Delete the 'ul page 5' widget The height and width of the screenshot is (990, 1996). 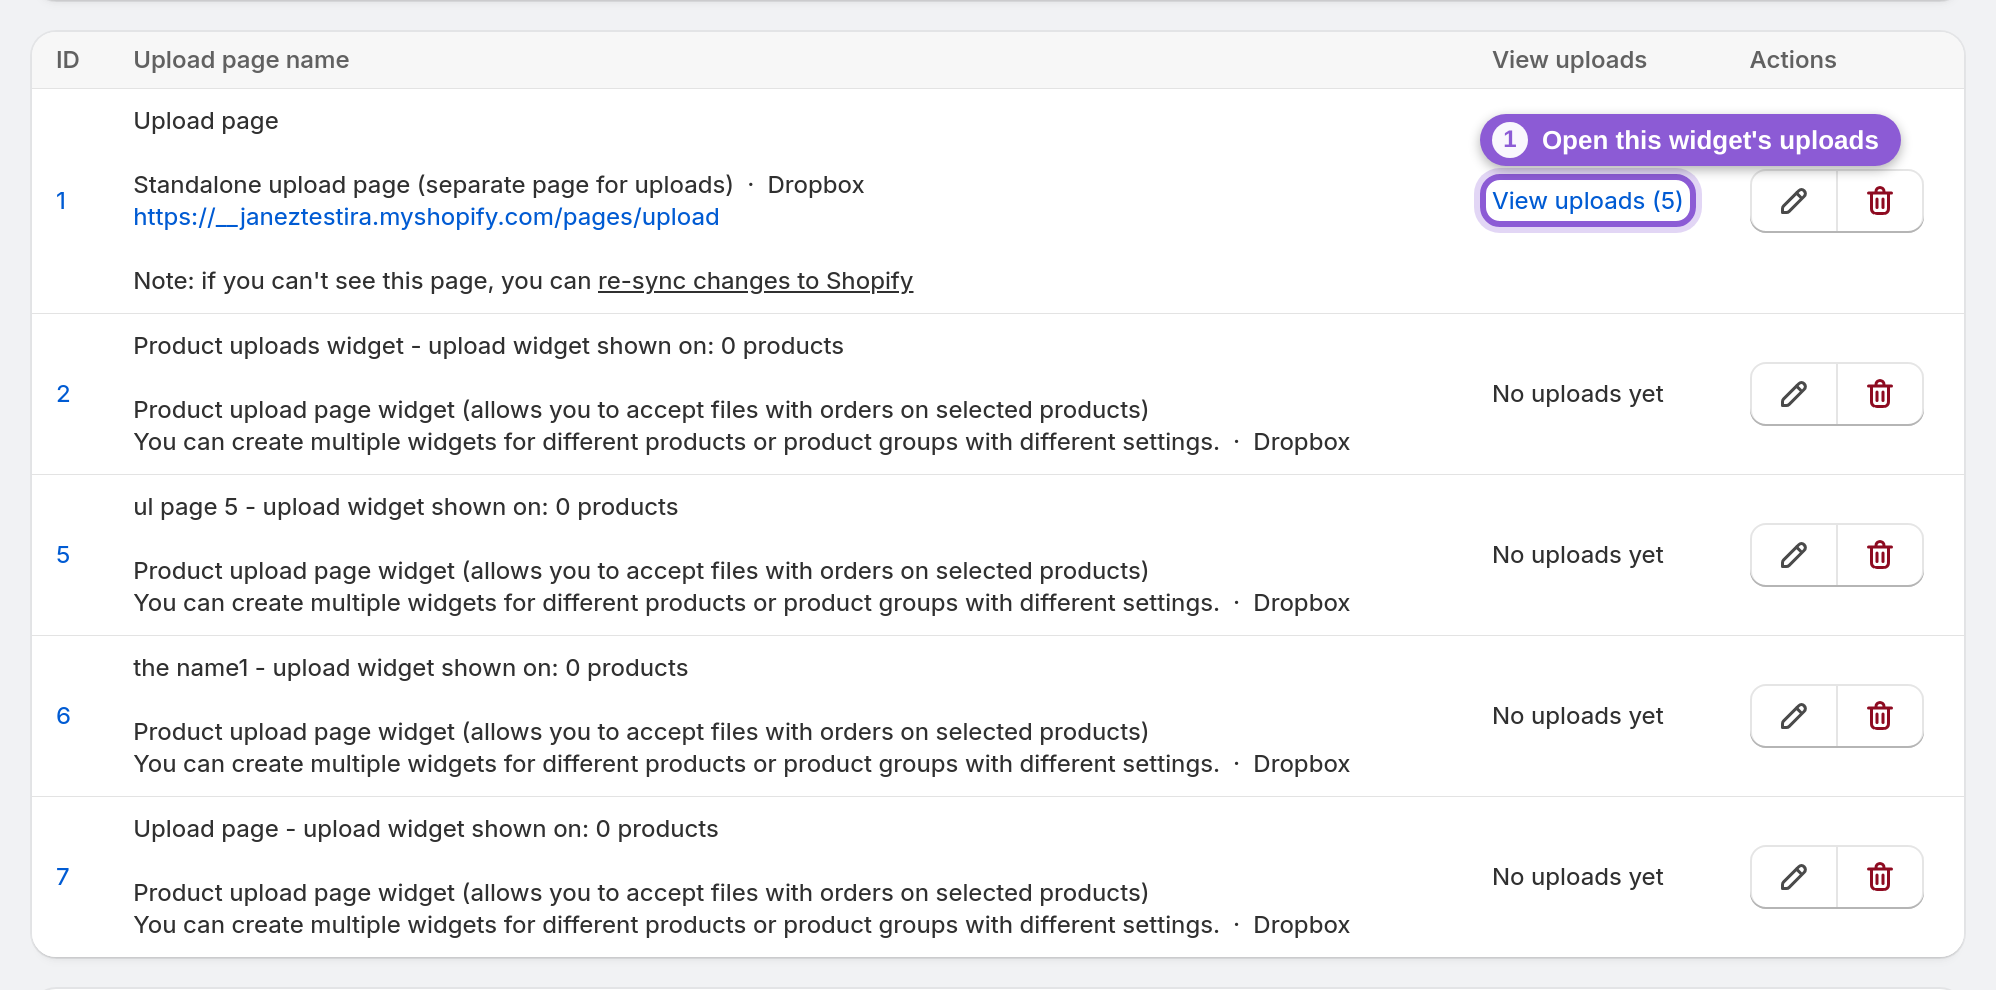click(1880, 555)
